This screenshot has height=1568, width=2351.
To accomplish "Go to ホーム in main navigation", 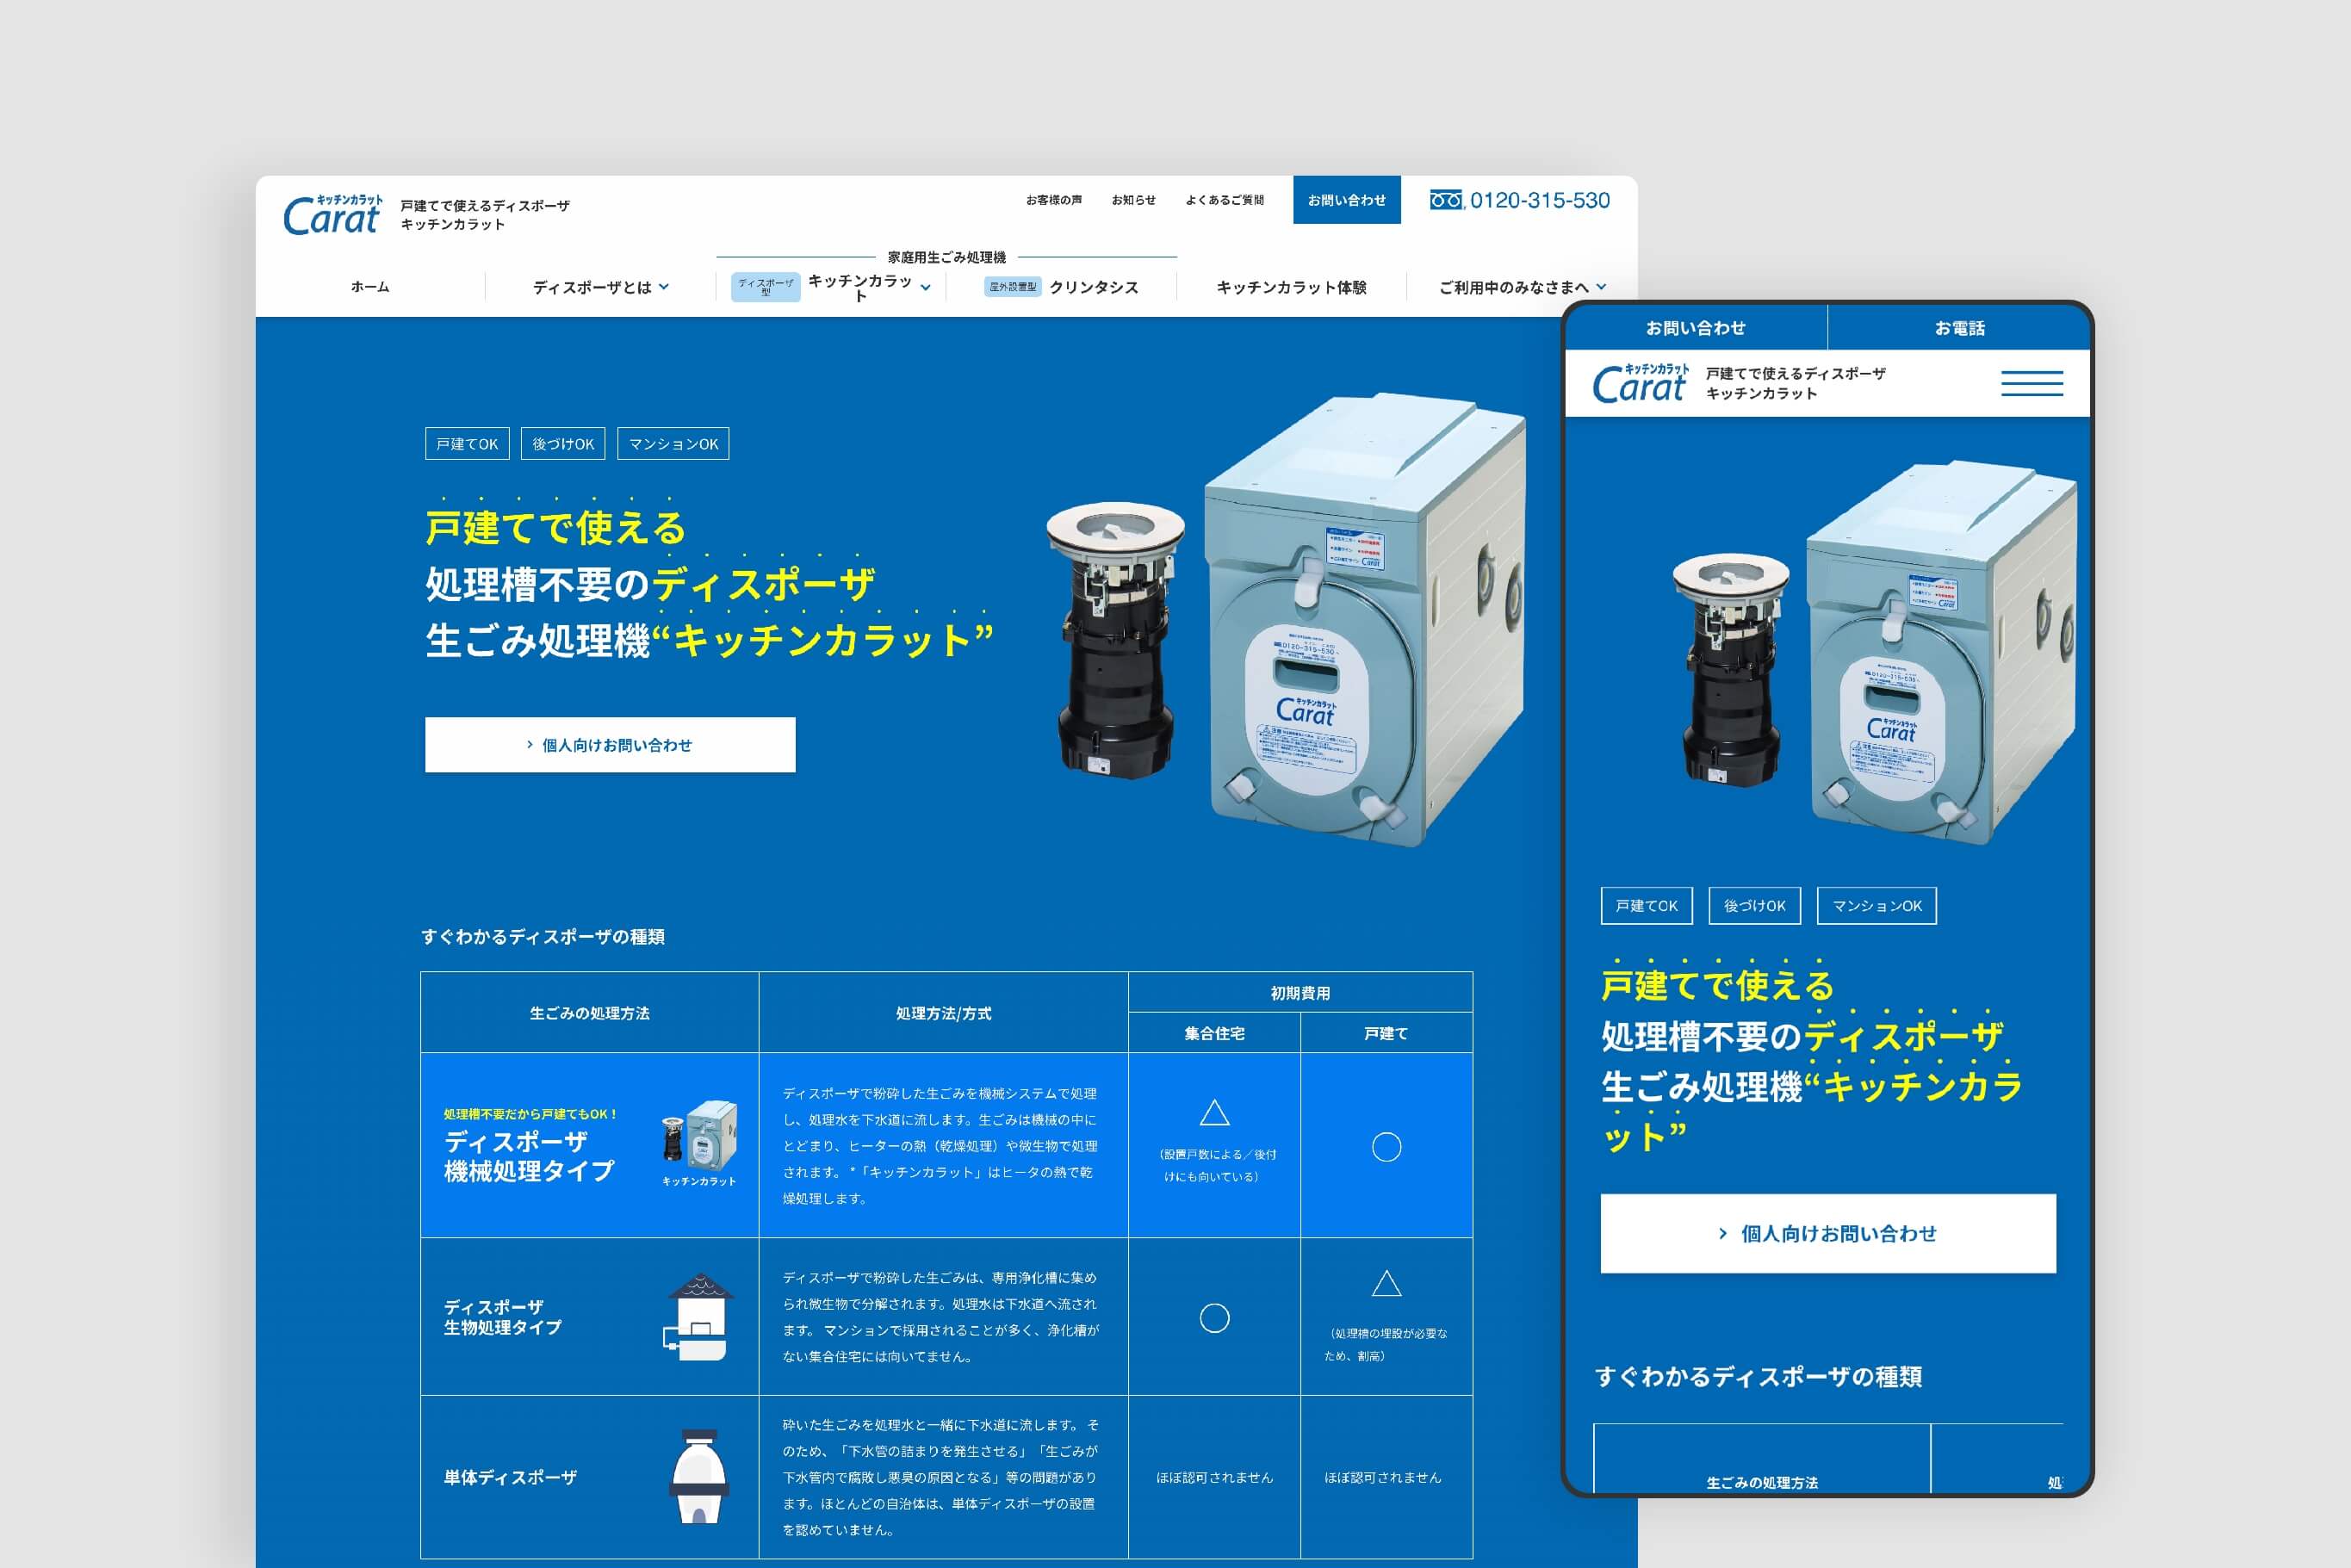I will click(x=370, y=287).
